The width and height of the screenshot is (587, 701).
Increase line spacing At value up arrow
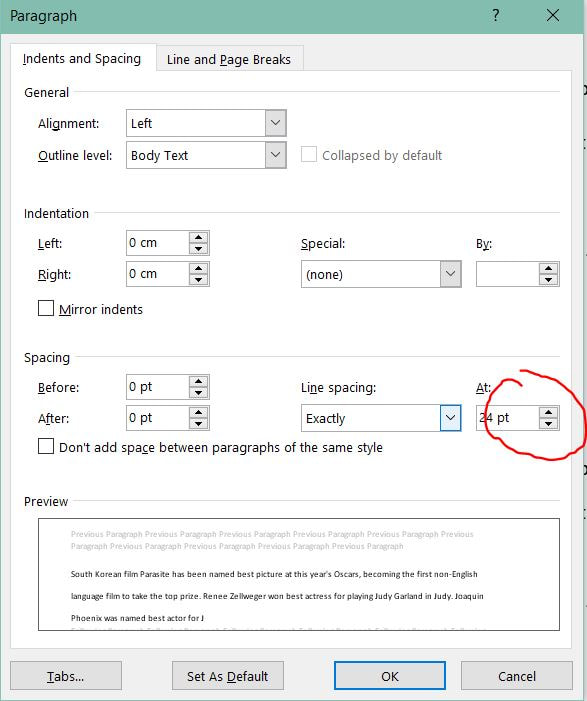pyautogui.click(x=549, y=412)
